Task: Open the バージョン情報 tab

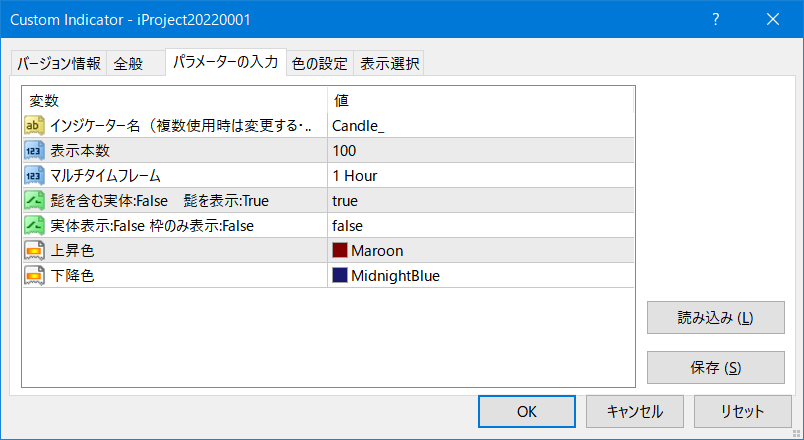Action: click(x=59, y=64)
